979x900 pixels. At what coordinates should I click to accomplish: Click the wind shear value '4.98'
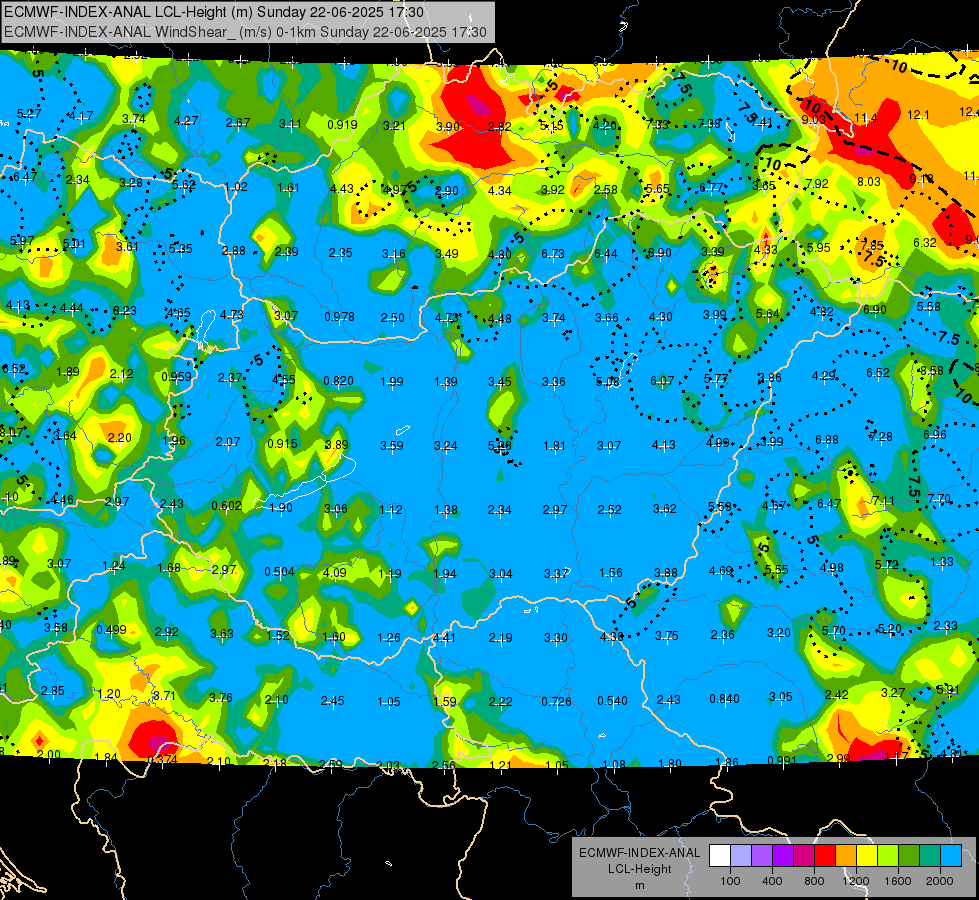point(831,568)
